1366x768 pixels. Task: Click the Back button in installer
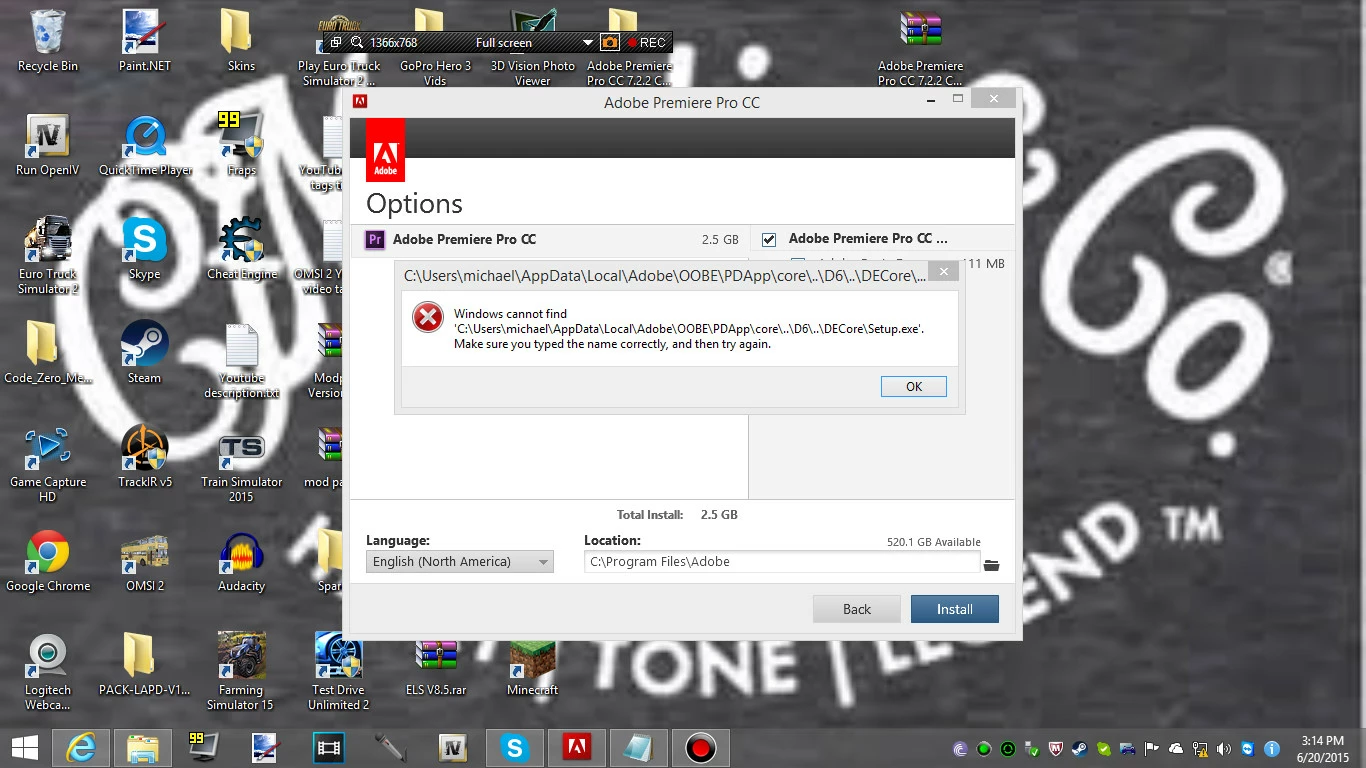click(857, 609)
